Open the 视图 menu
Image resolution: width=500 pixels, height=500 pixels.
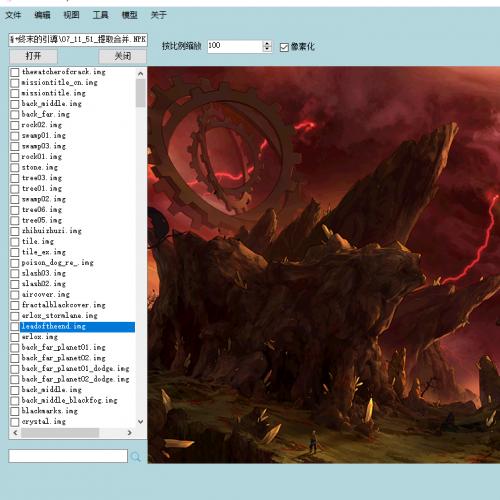click(x=71, y=15)
